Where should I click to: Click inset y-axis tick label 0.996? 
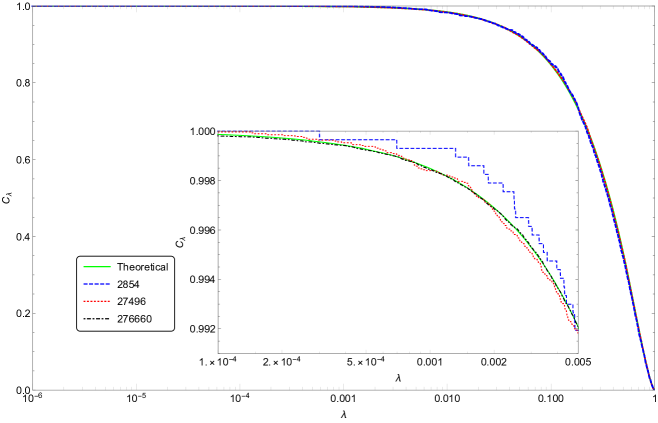(x=204, y=230)
